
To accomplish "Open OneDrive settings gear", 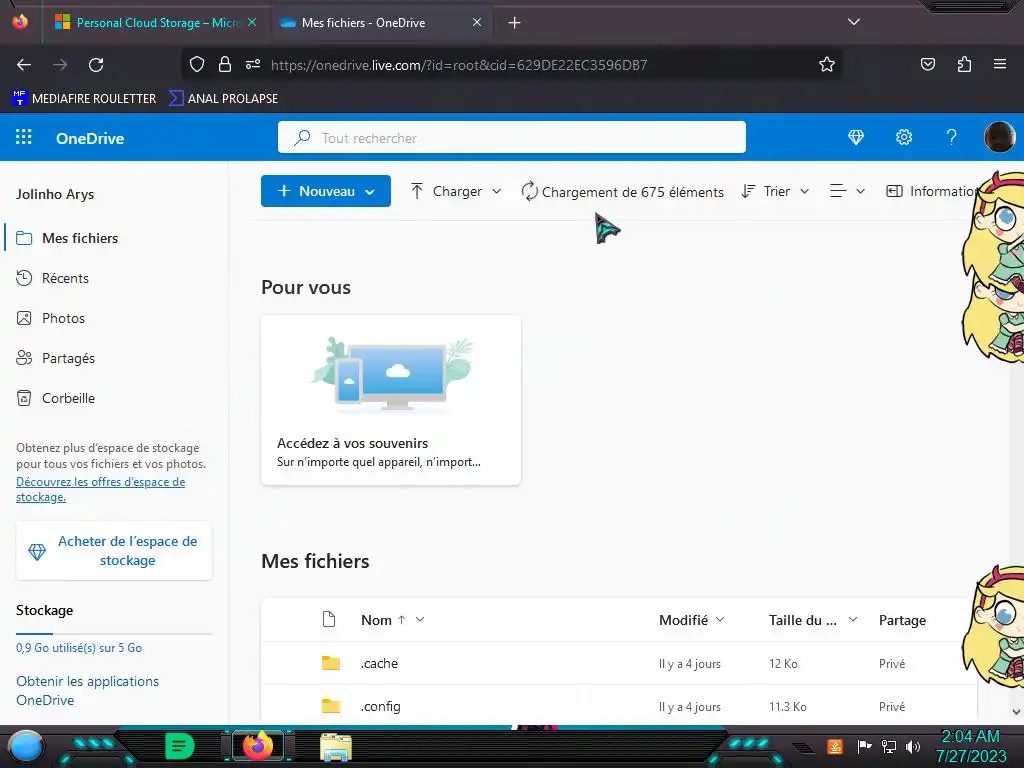I will pos(904,137).
